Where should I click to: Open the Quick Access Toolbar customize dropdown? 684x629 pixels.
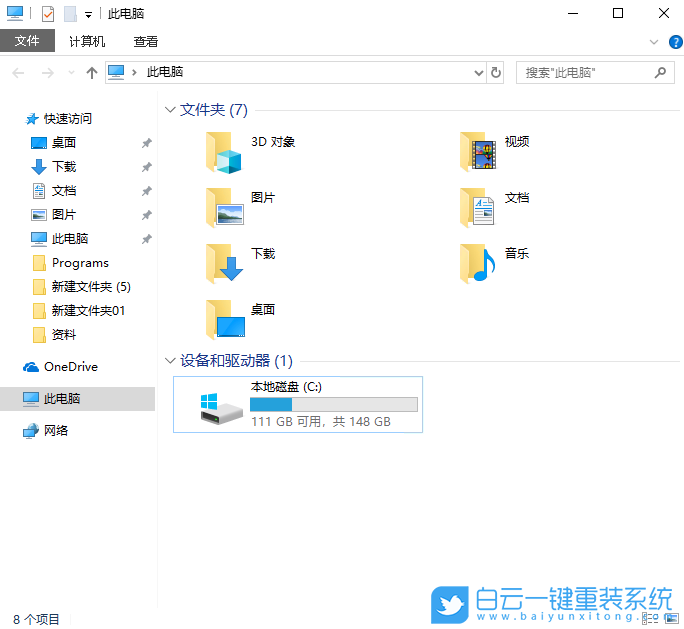[x=88, y=15]
